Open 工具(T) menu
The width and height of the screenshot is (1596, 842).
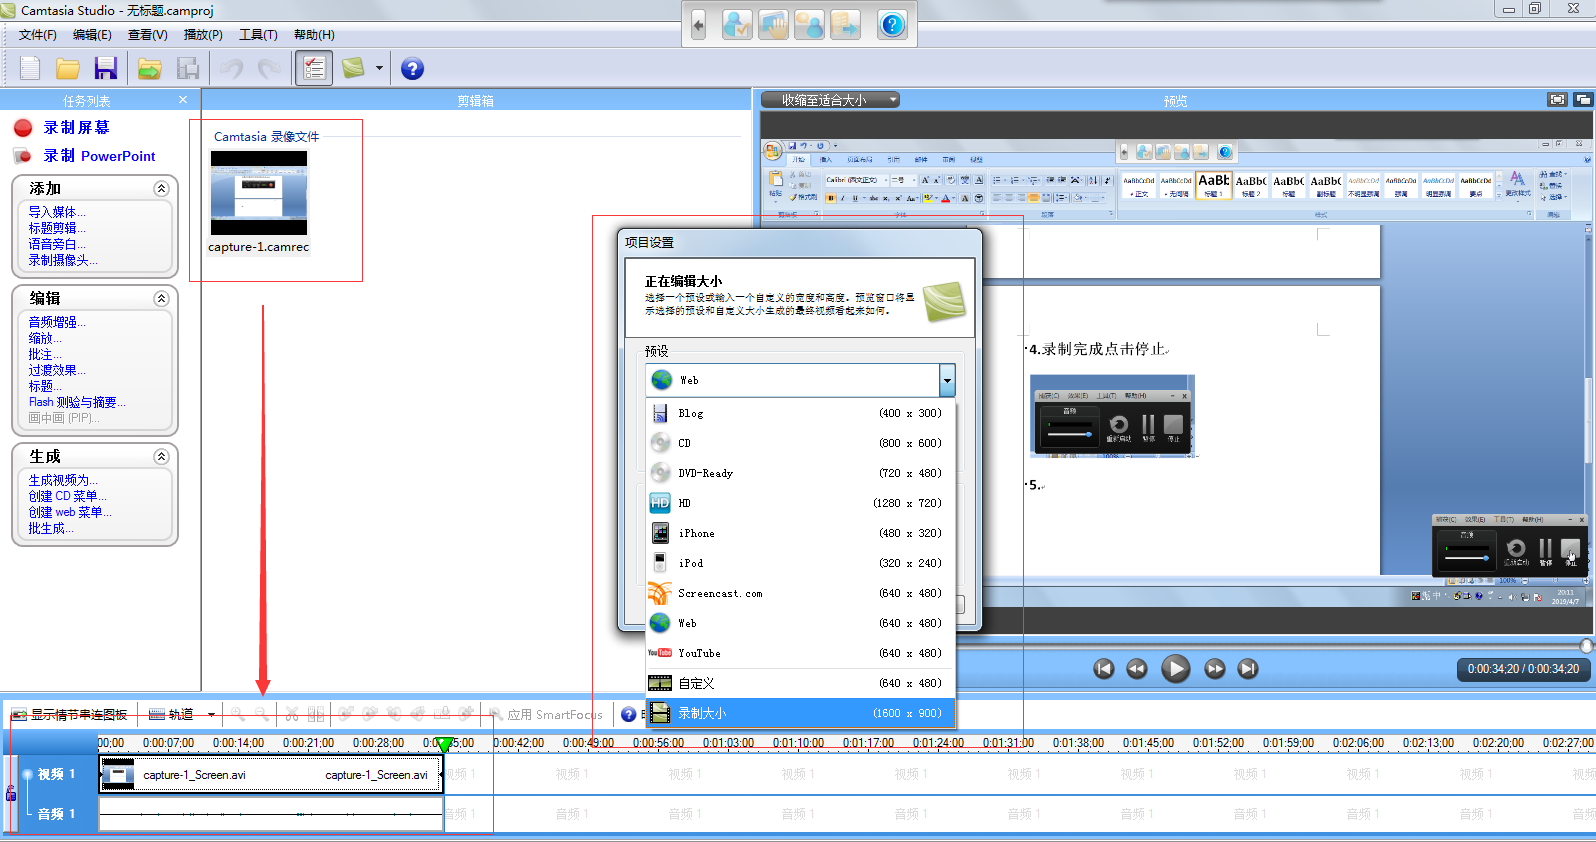(x=258, y=35)
